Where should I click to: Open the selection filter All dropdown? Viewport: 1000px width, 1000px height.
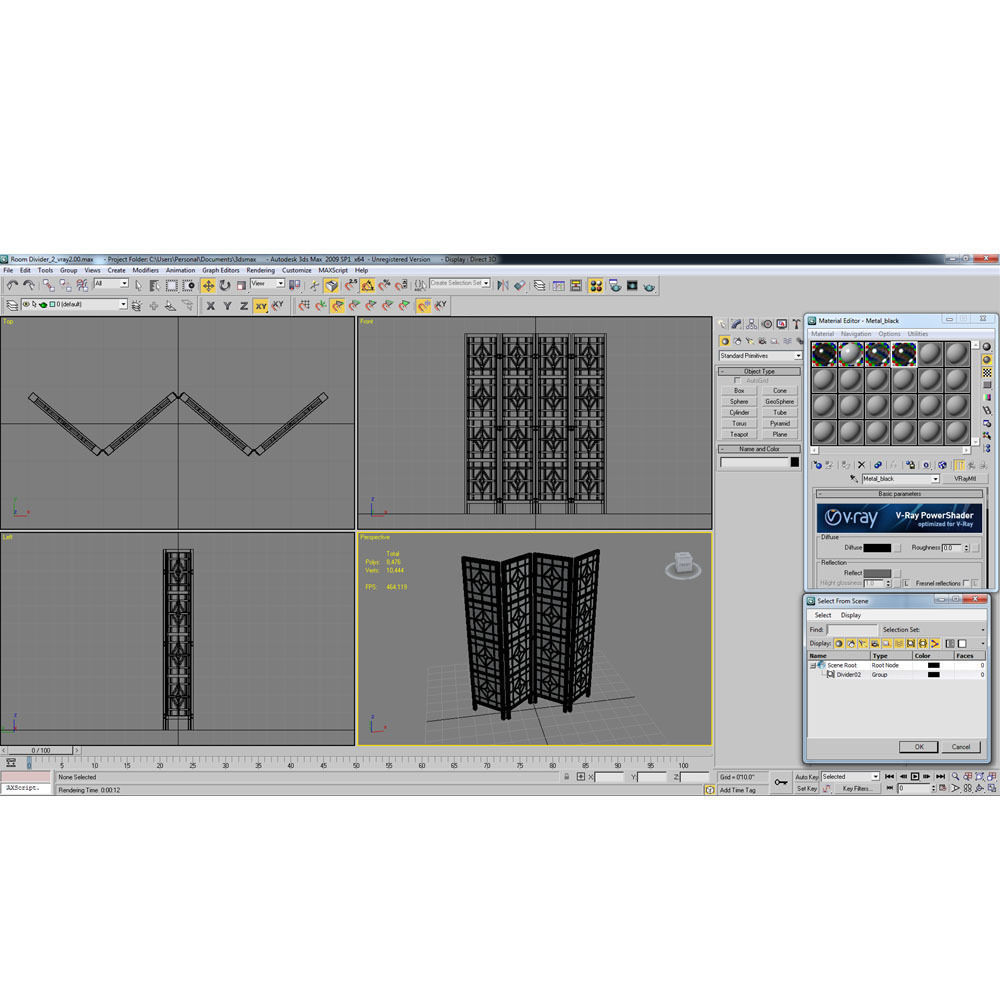coord(112,284)
